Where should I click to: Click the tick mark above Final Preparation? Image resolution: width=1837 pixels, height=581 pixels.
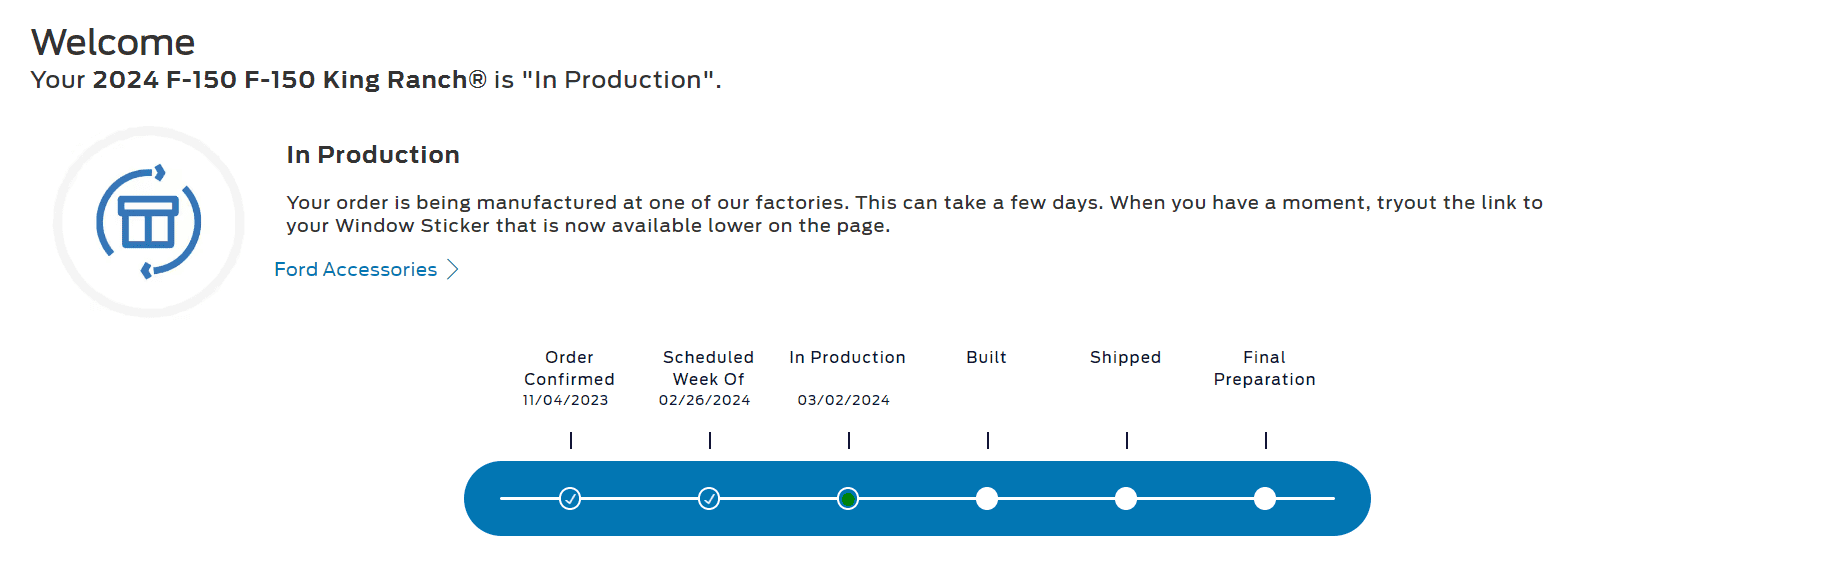click(x=1266, y=440)
